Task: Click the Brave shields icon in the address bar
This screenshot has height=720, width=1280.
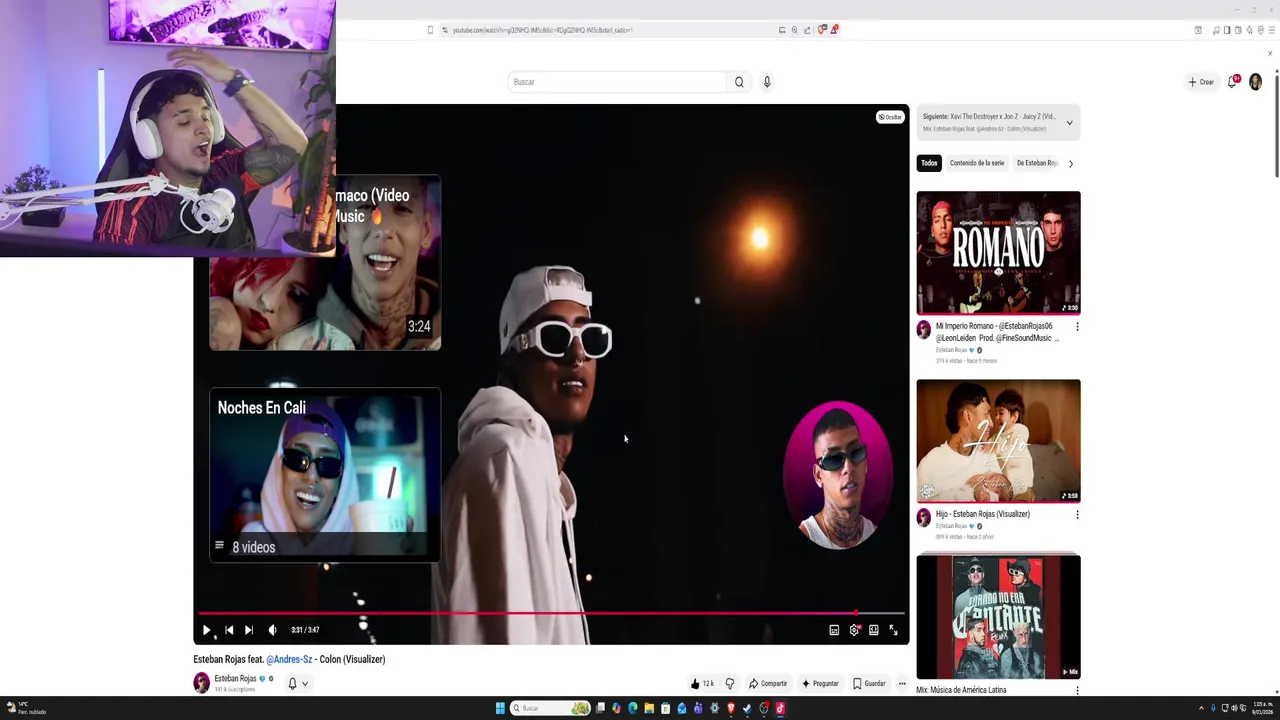Action: coord(822,30)
